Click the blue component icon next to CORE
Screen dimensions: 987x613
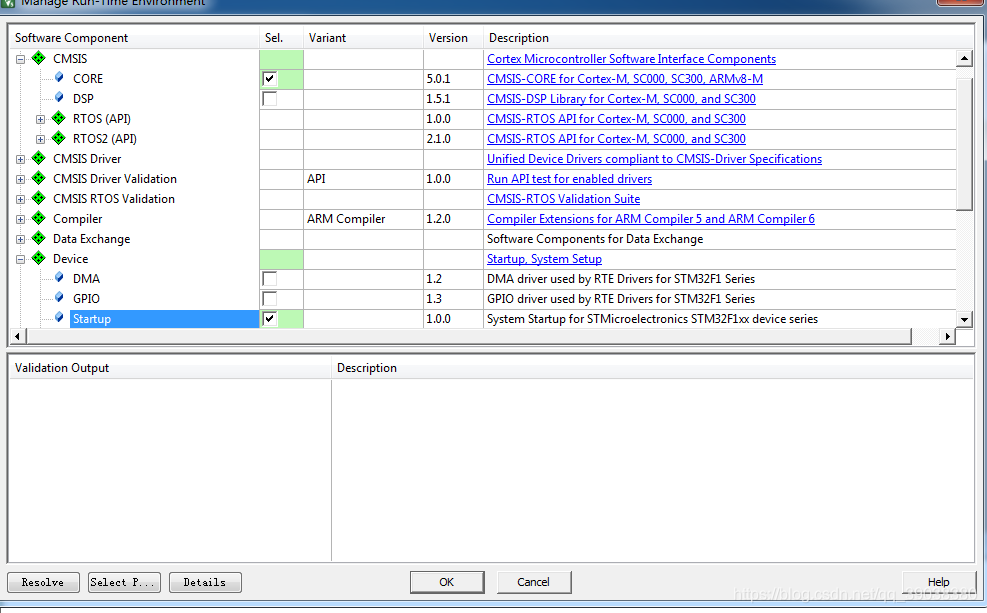[59, 77]
